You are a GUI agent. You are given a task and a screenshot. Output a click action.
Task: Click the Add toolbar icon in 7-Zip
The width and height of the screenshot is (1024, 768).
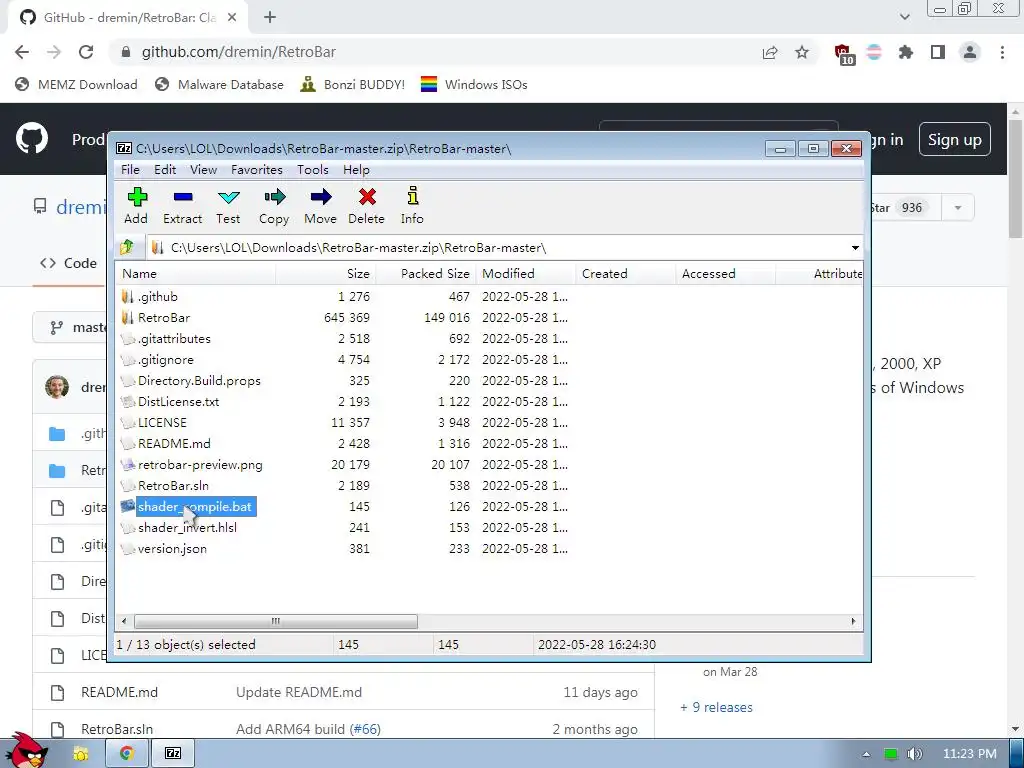click(x=136, y=197)
